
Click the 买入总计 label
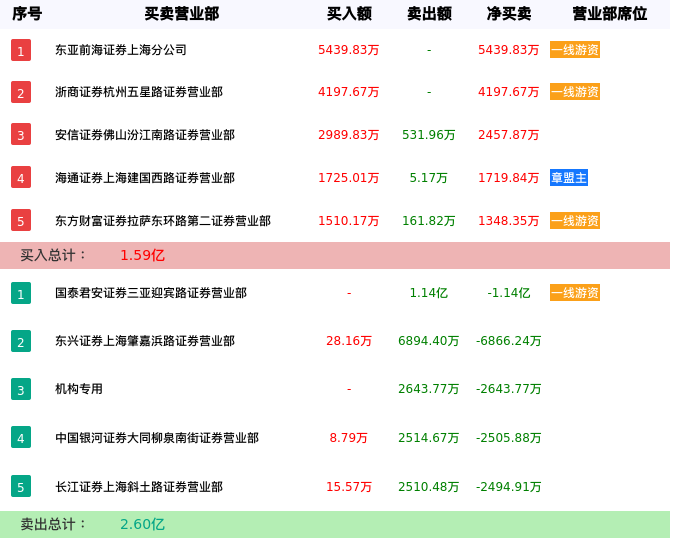53,255
